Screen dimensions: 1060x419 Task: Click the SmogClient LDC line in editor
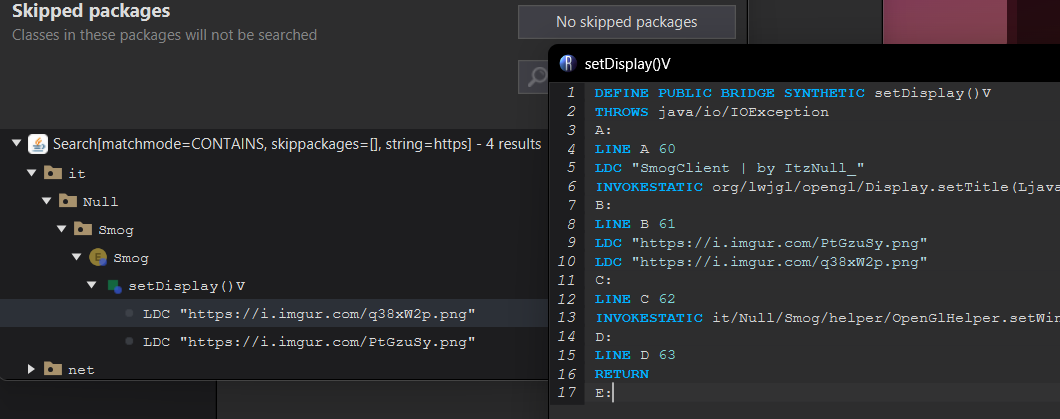(x=729, y=168)
